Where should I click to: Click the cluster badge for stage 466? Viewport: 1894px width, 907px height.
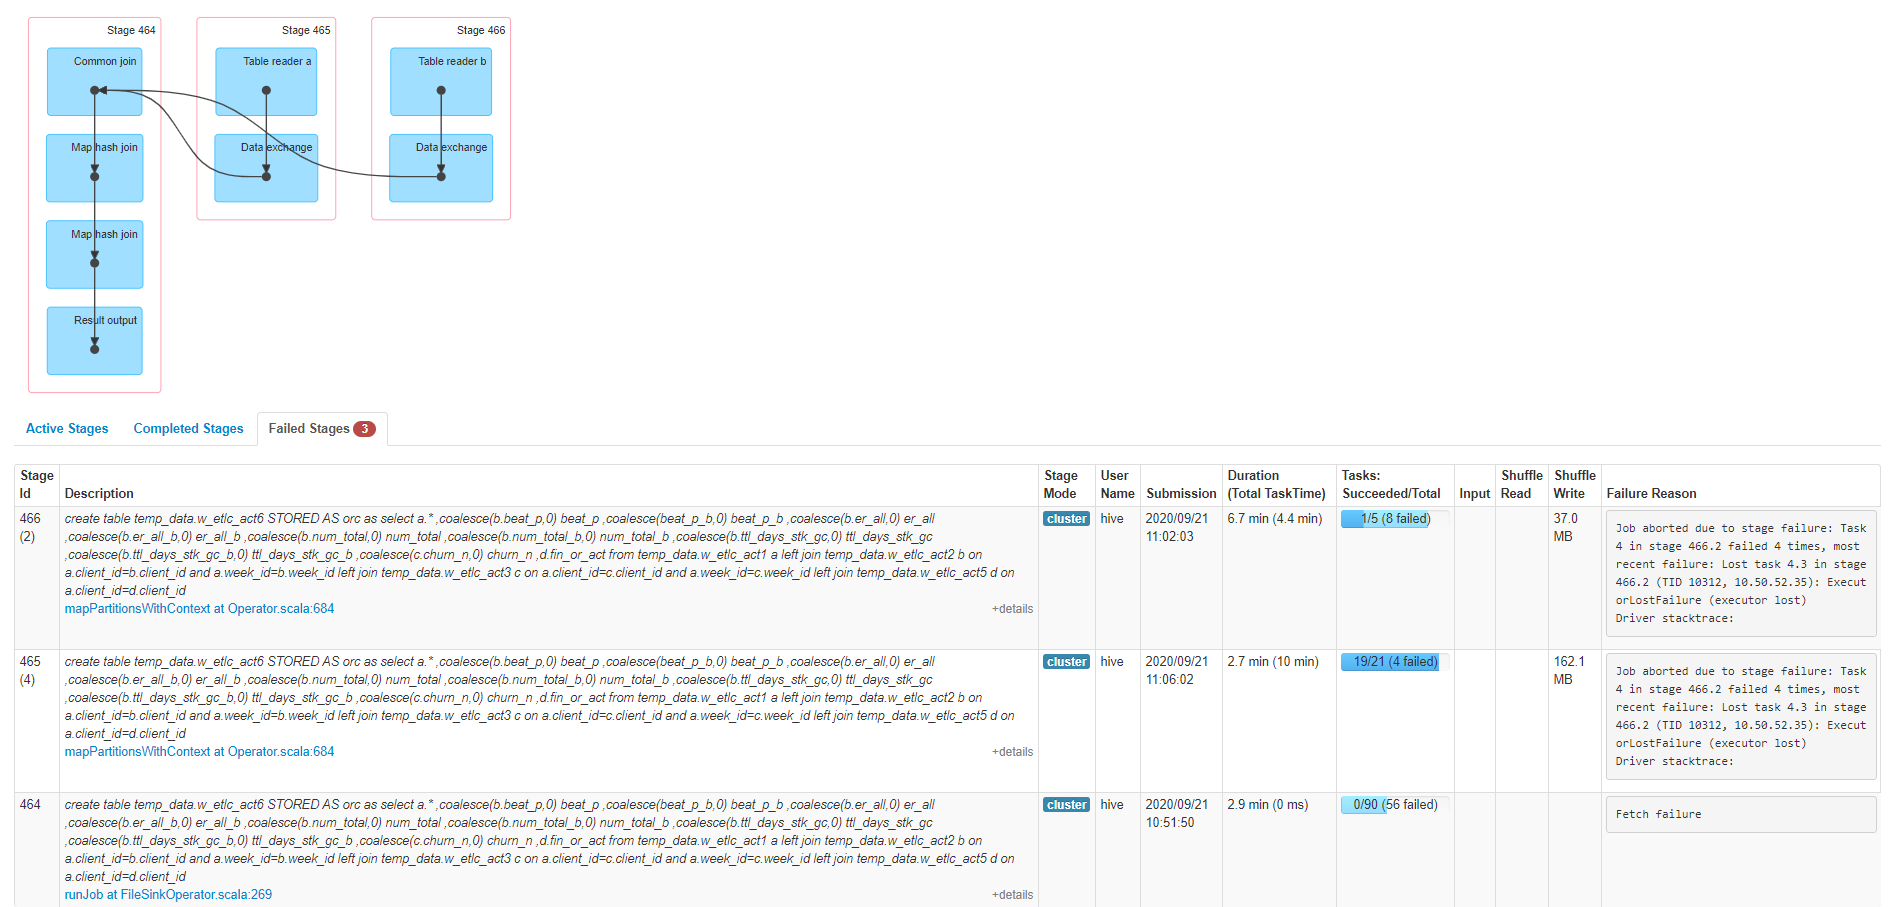click(1066, 519)
